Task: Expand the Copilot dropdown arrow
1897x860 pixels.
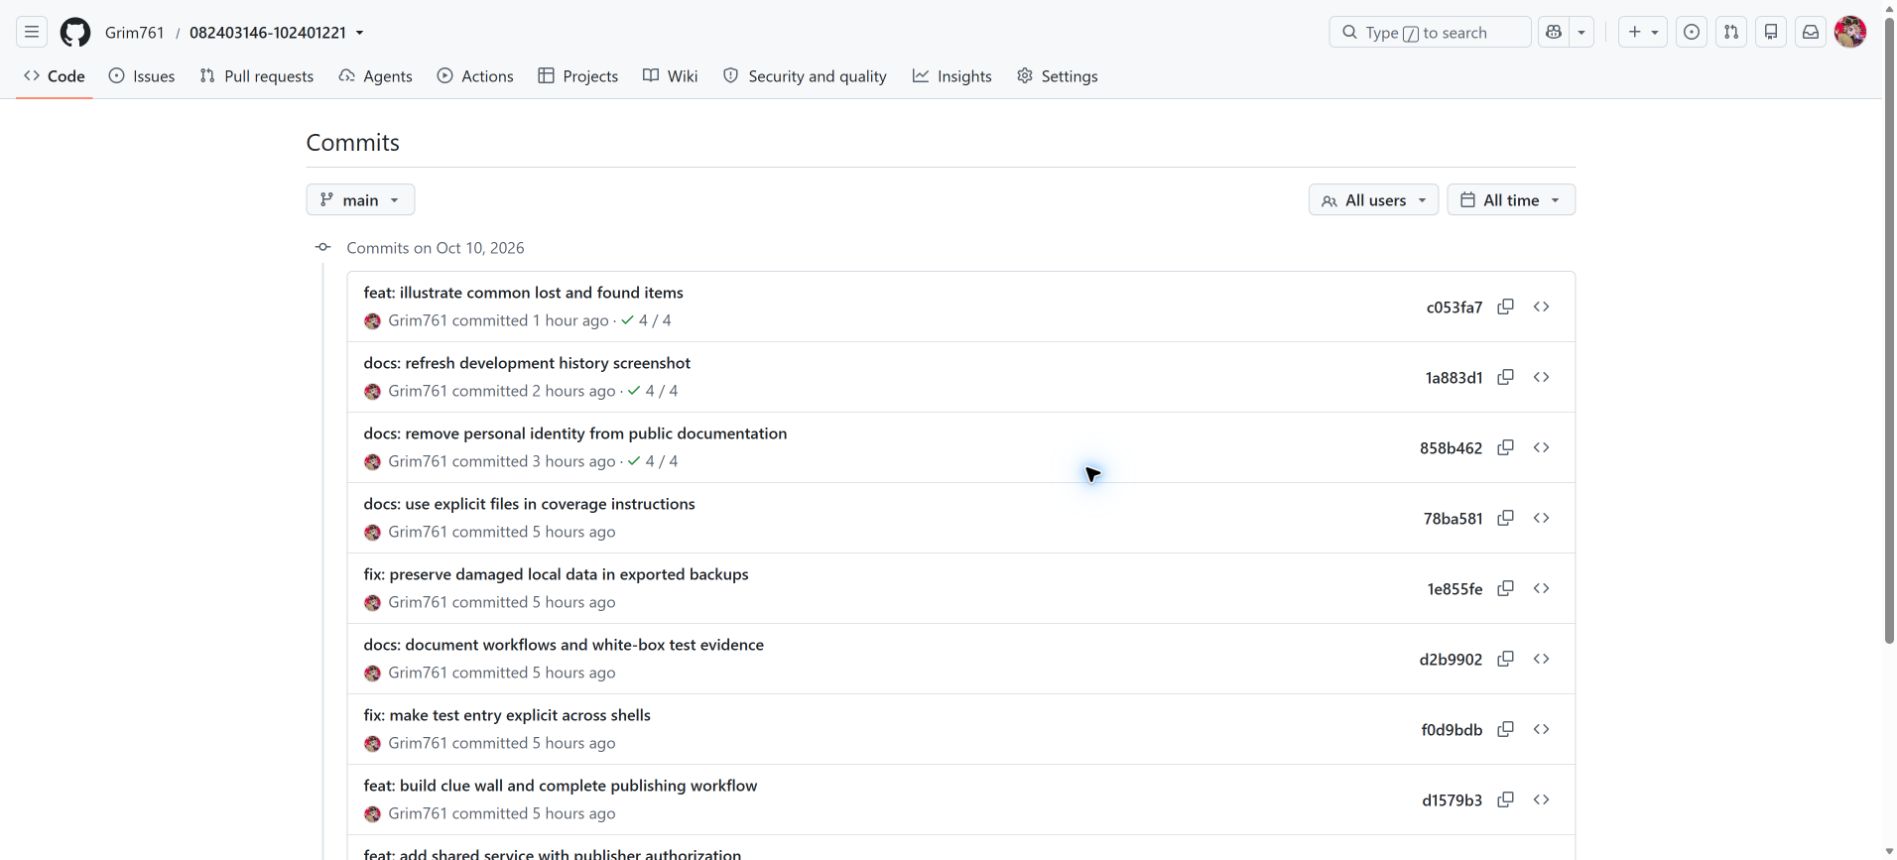Action: click(x=1581, y=32)
